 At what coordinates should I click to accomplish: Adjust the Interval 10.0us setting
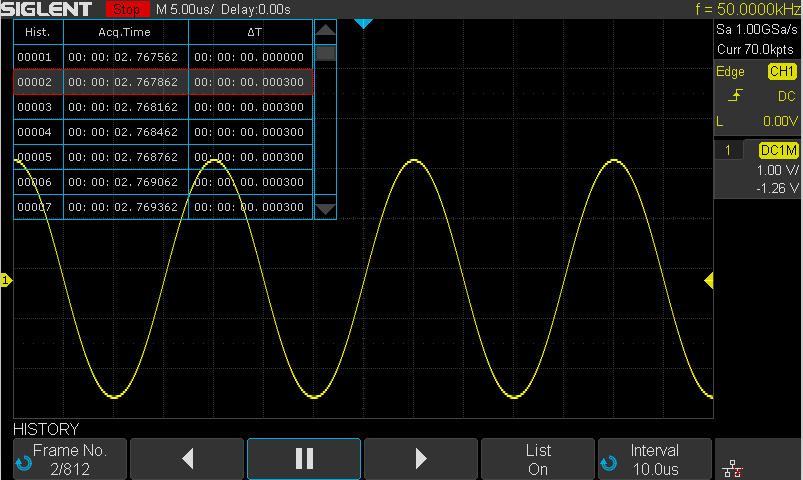point(654,458)
